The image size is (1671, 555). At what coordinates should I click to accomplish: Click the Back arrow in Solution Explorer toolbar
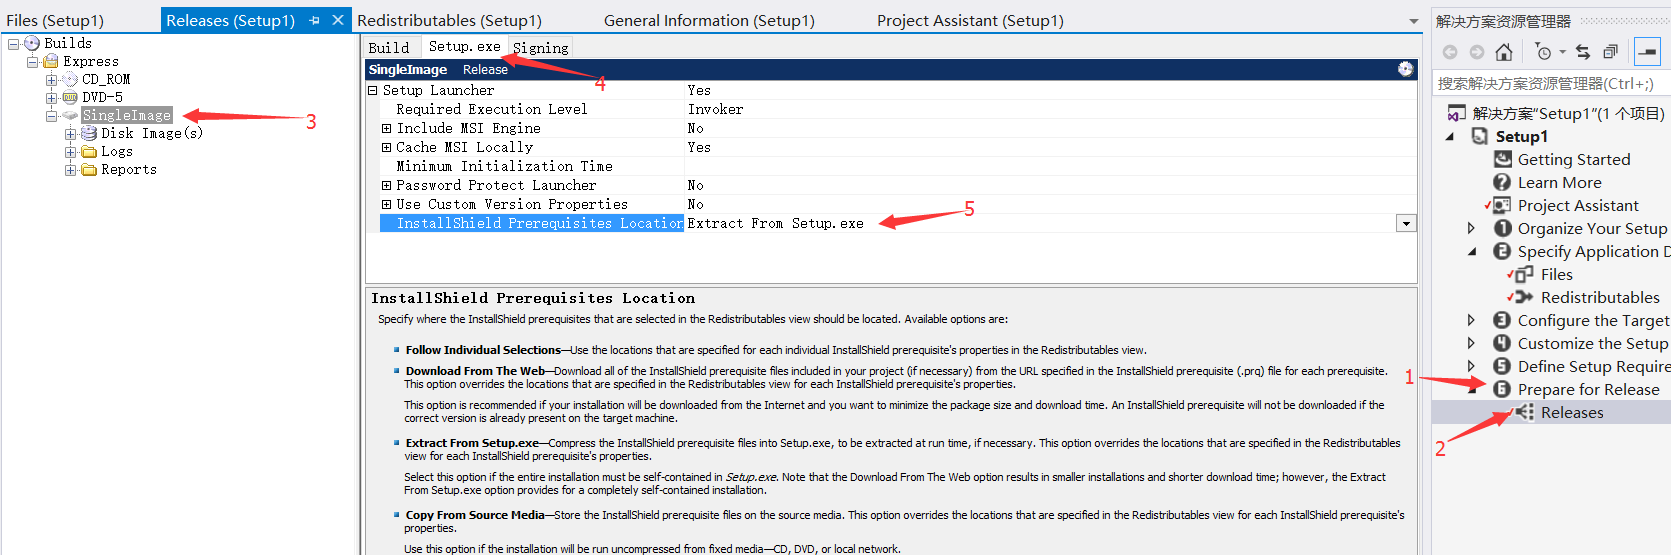tap(1450, 52)
